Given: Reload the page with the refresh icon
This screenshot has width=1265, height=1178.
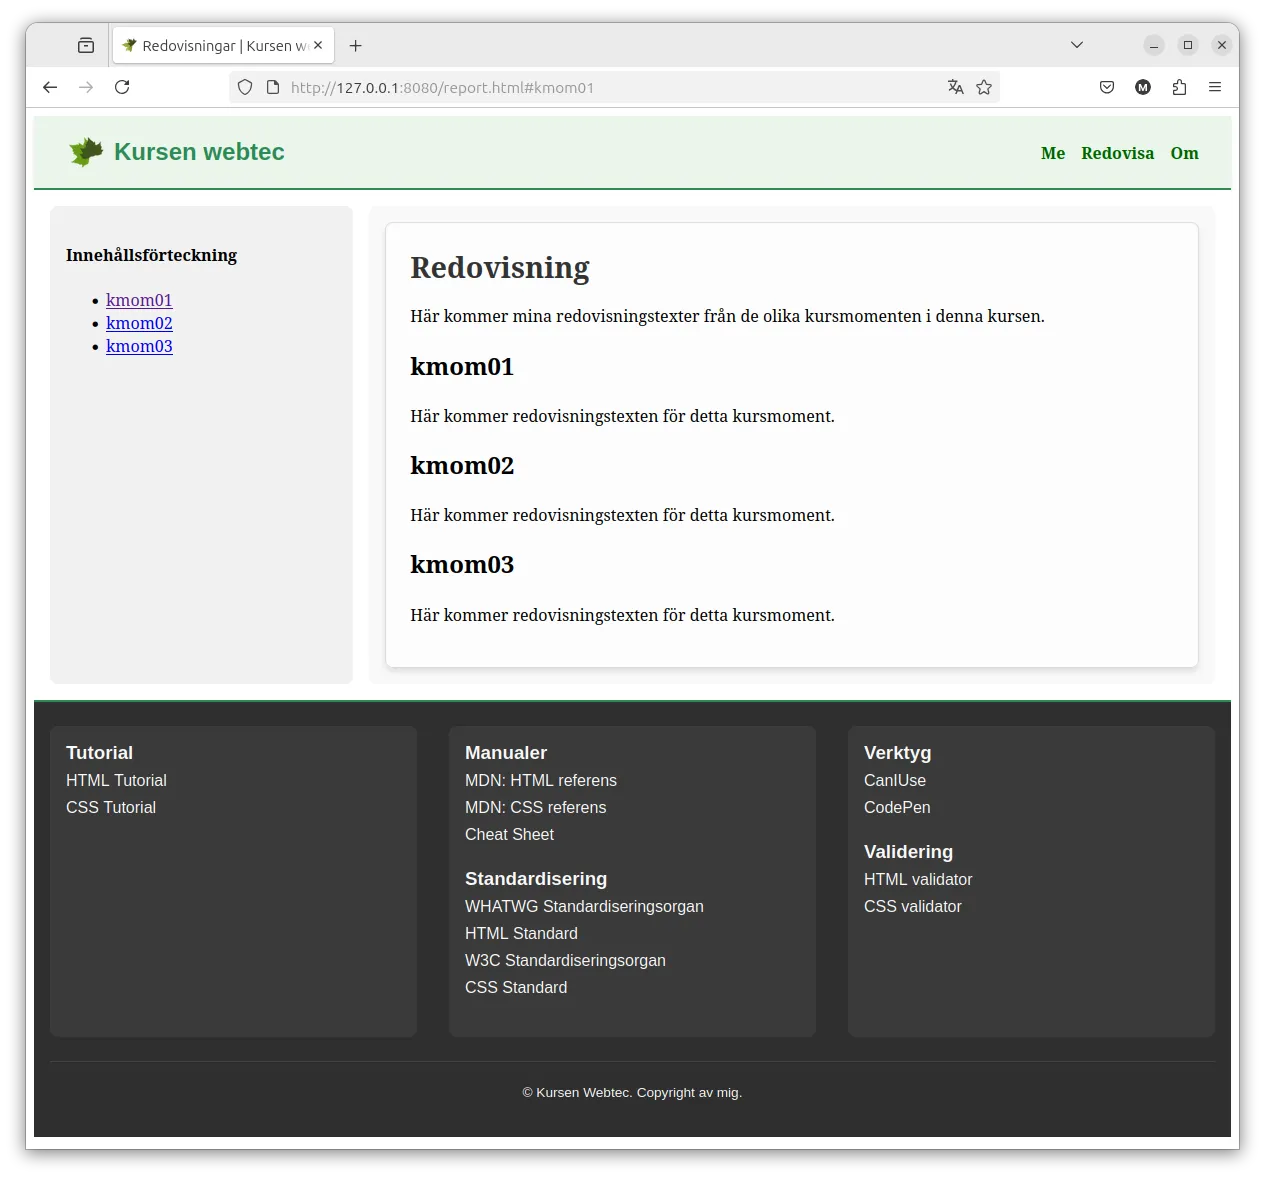Looking at the screenshot, I should (x=122, y=87).
